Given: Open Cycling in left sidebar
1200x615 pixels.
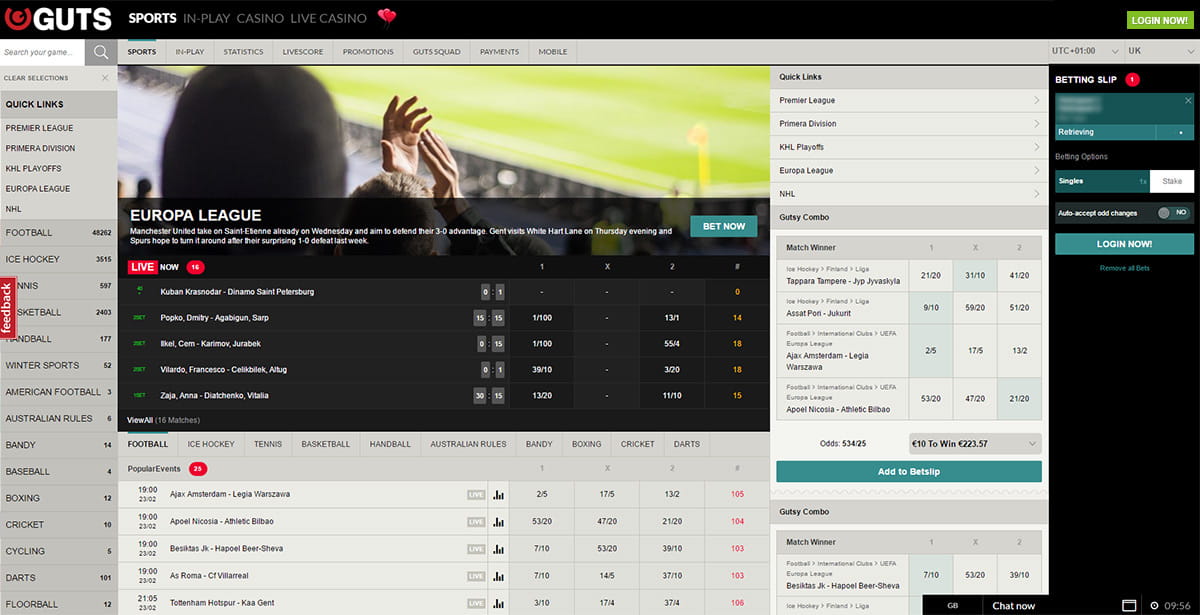Looking at the screenshot, I should point(58,551).
